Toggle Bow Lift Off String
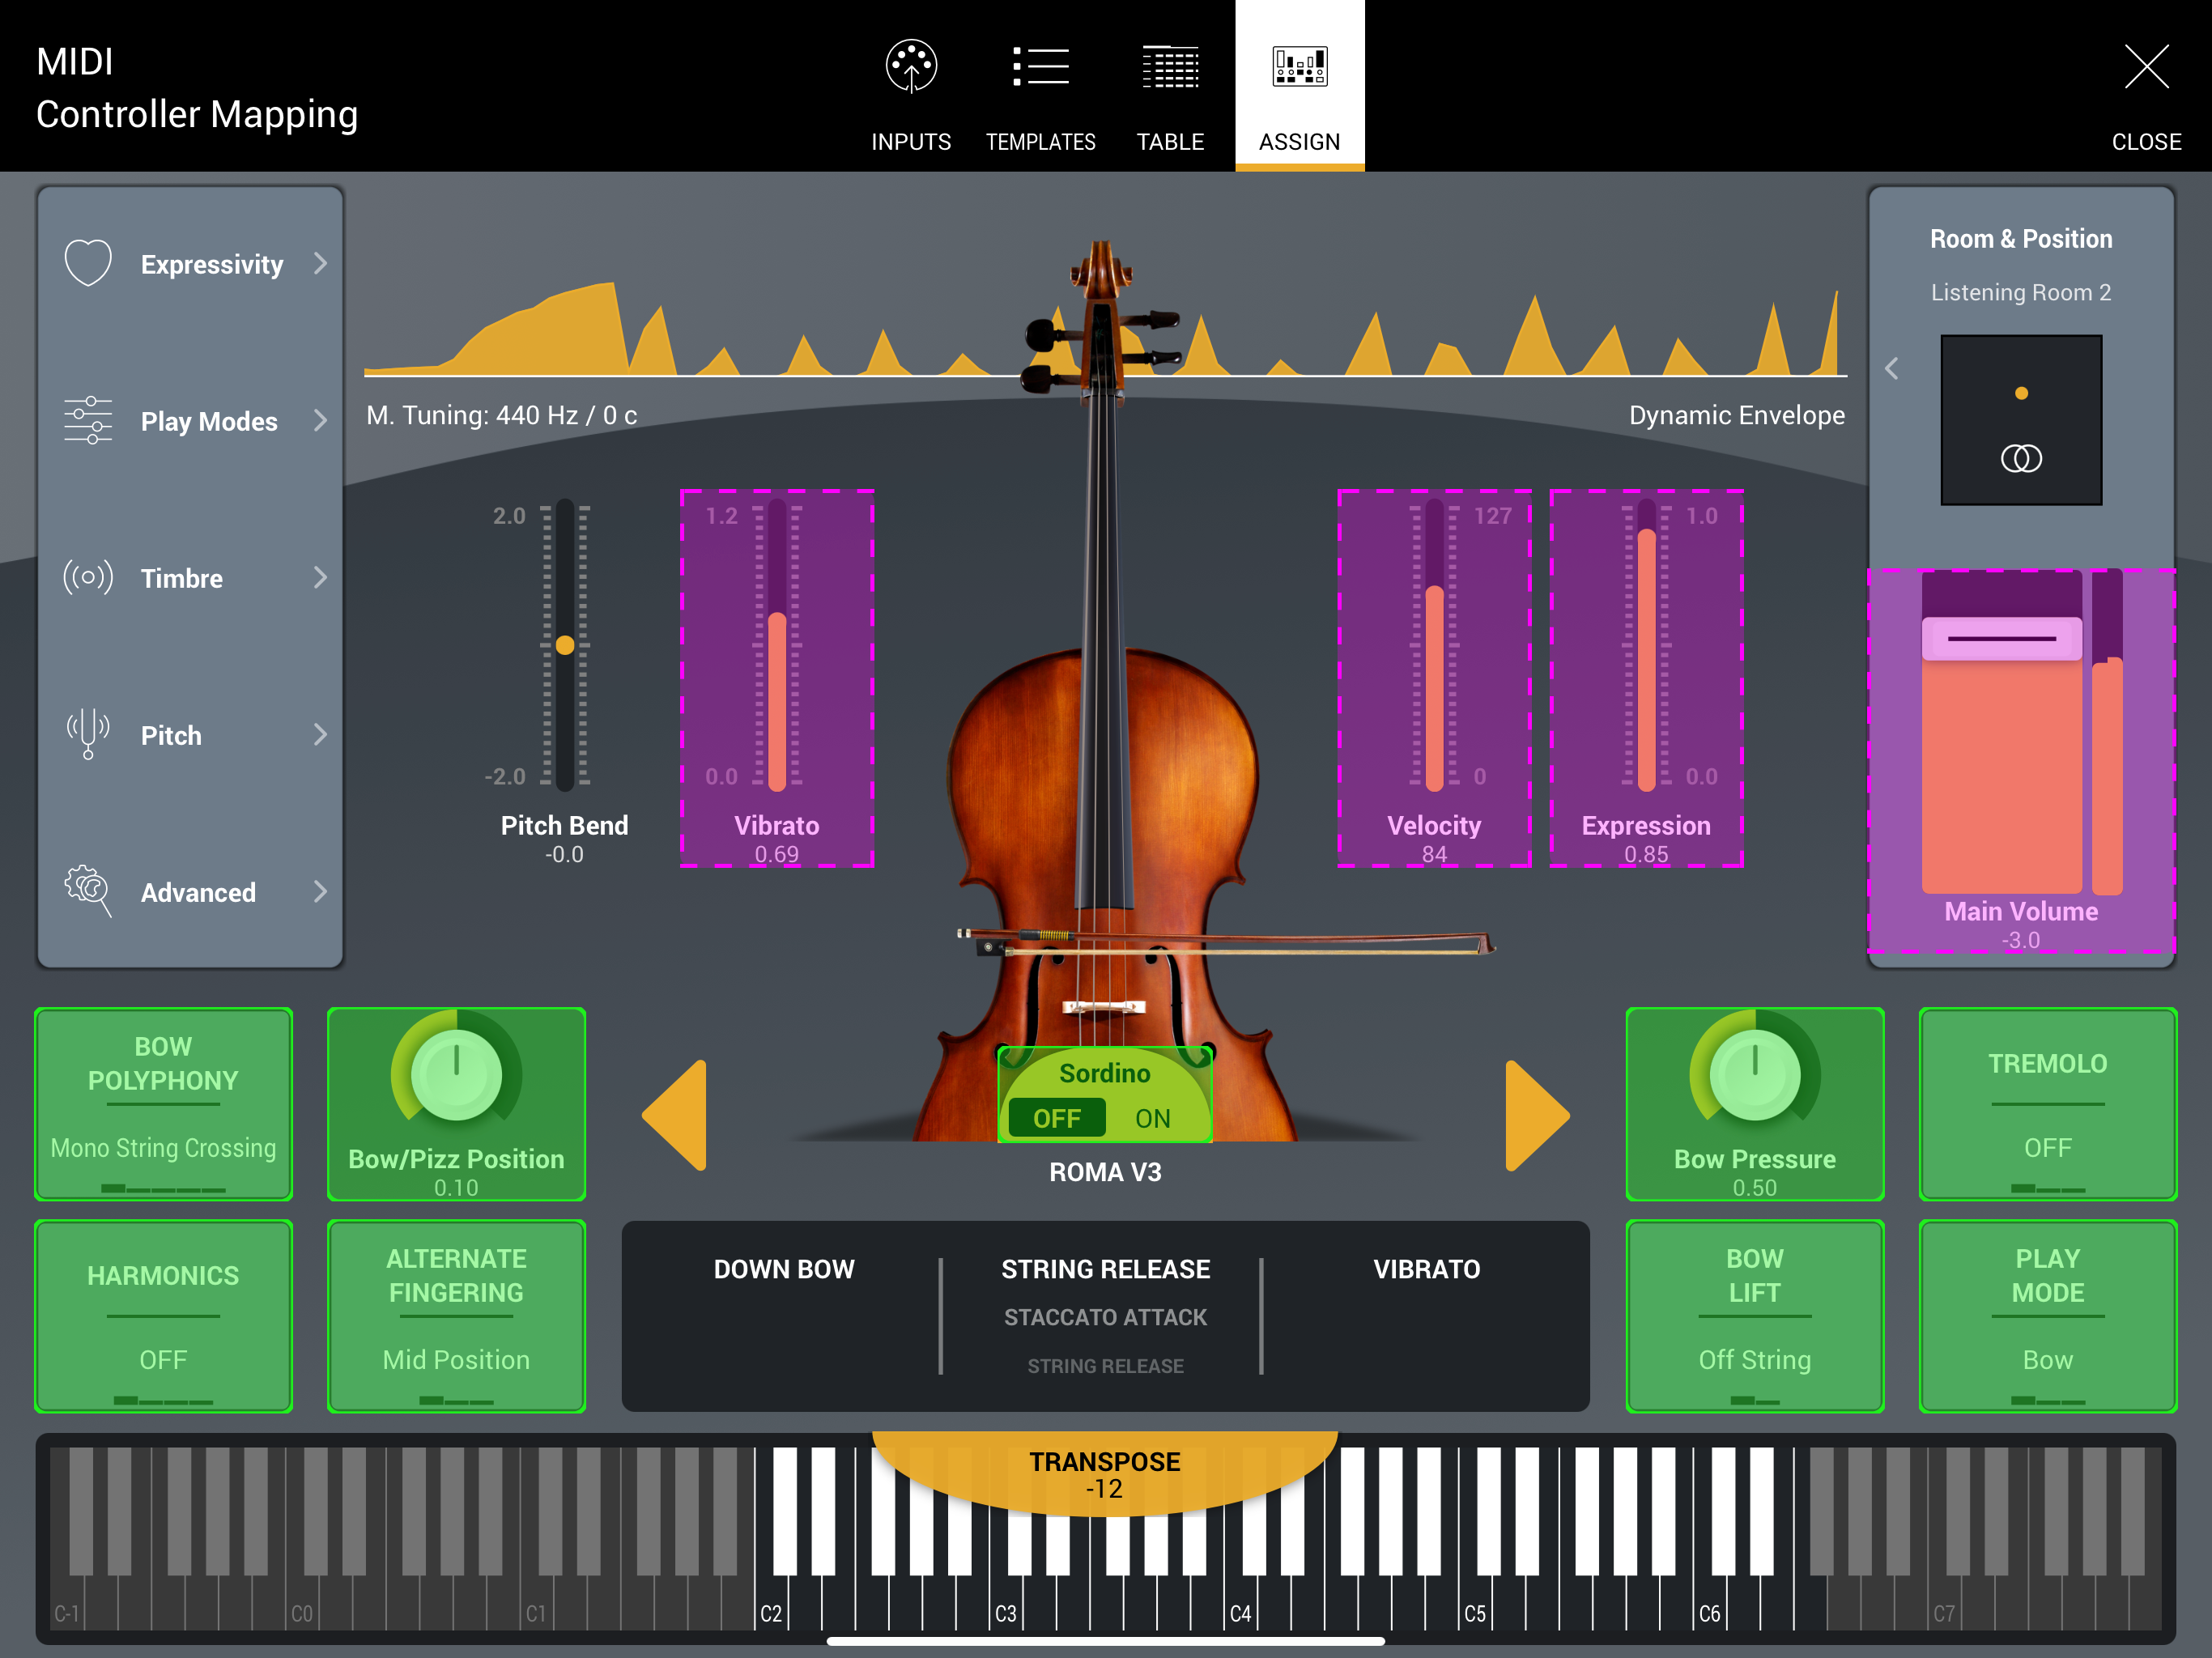This screenshot has width=2212, height=1658. click(1755, 1316)
